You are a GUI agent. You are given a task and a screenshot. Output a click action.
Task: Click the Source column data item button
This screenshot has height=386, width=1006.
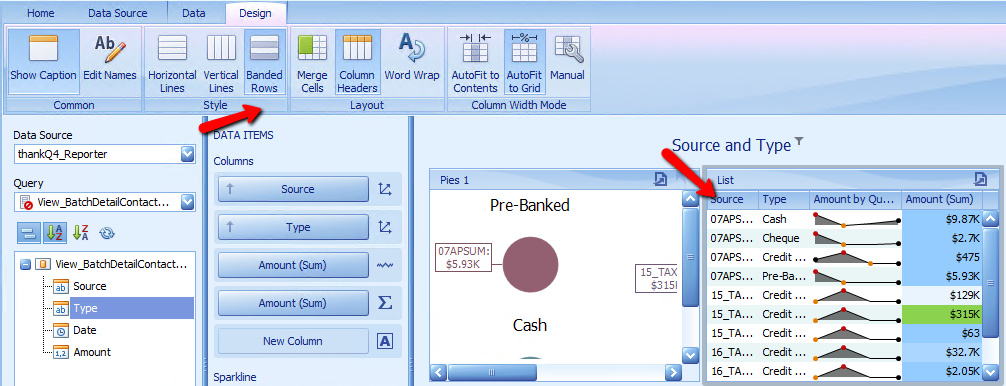pos(293,189)
